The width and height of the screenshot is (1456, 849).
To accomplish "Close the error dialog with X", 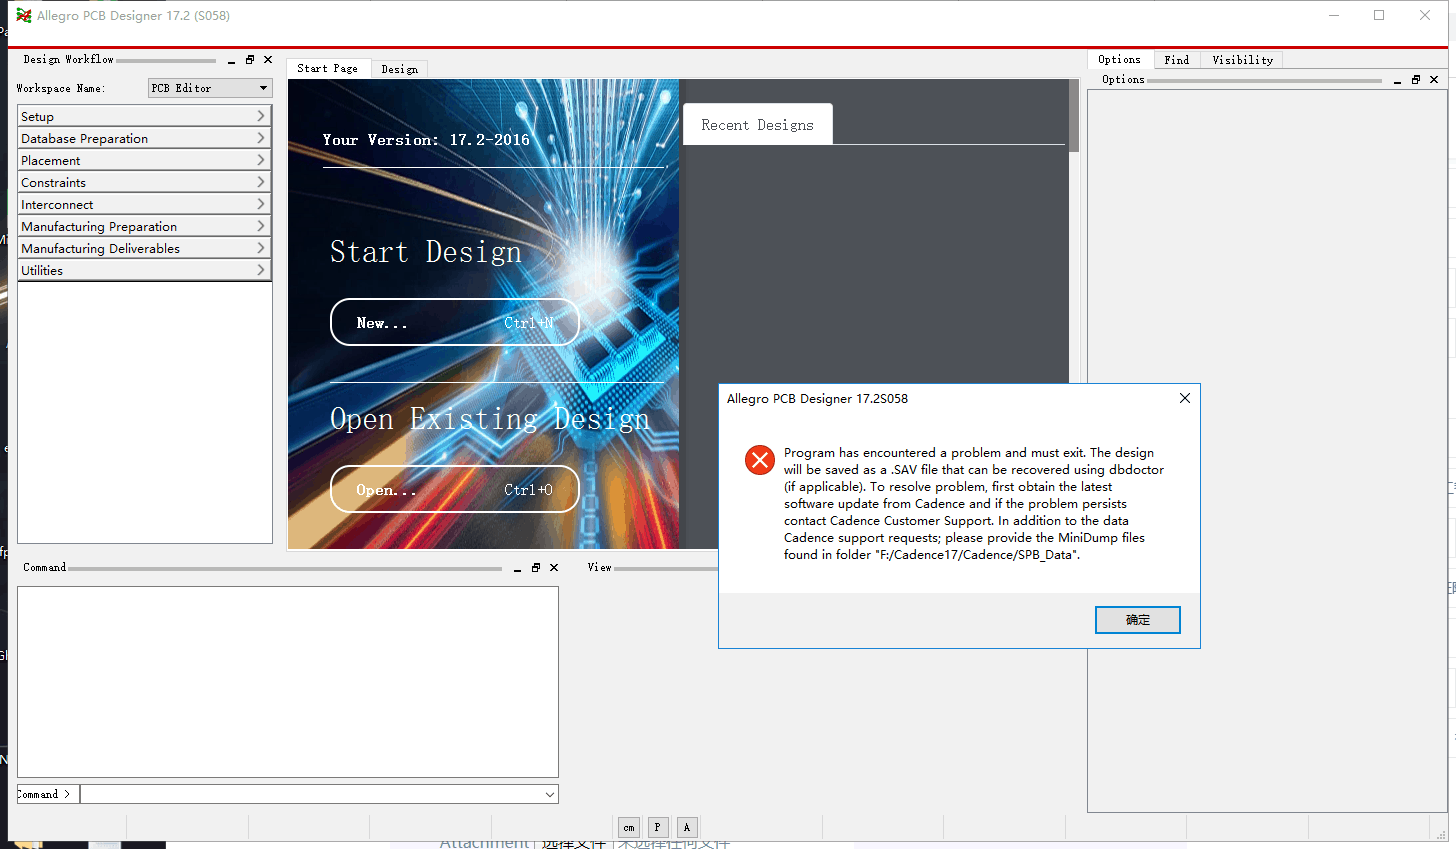I will tap(1185, 398).
